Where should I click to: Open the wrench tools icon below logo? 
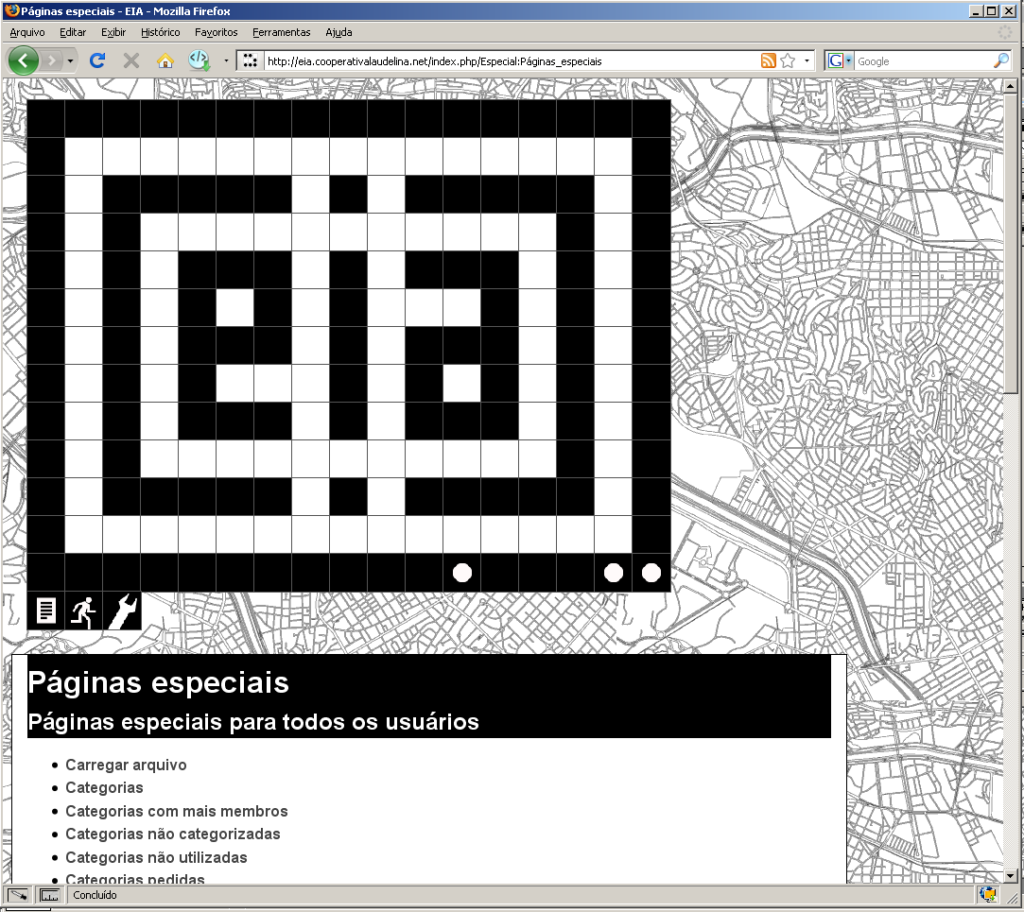click(x=122, y=611)
